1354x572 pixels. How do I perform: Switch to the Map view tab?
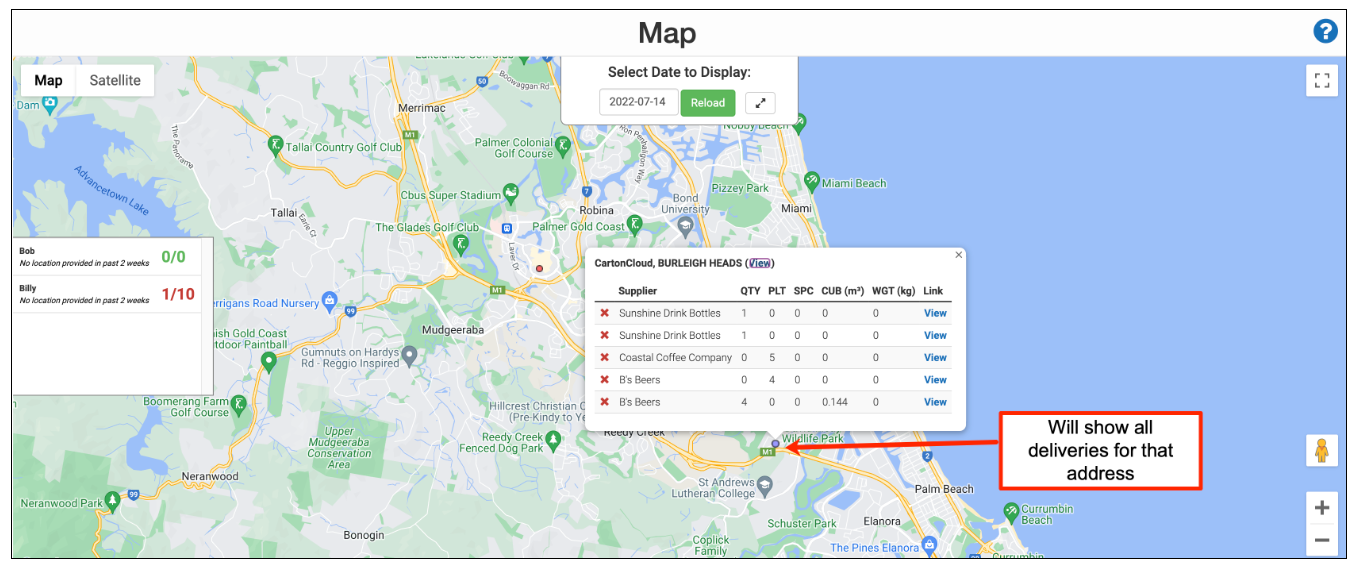point(48,80)
